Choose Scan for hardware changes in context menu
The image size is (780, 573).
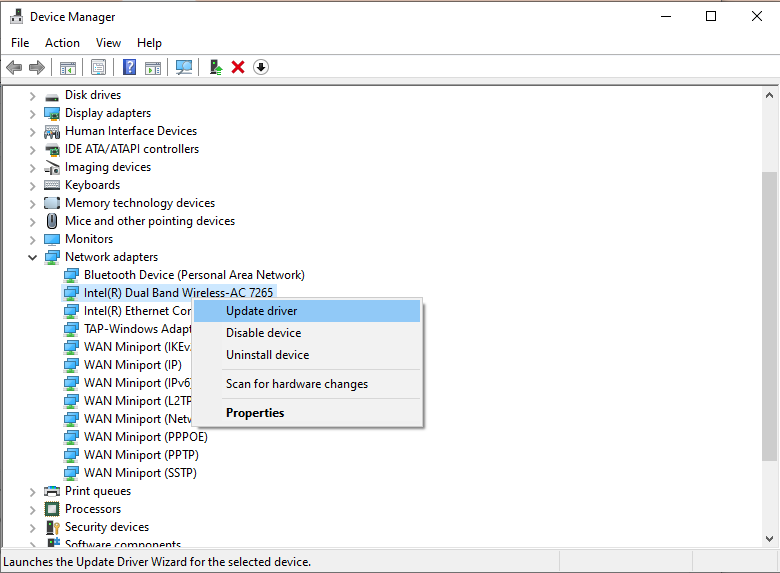(307, 384)
